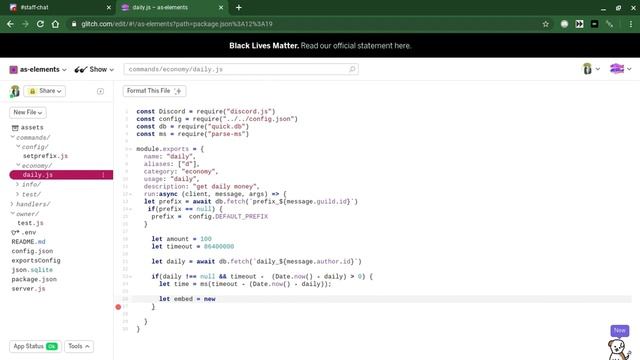Close the #staff-chat tab
Screen dimensions: 640x360
(109, 7)
